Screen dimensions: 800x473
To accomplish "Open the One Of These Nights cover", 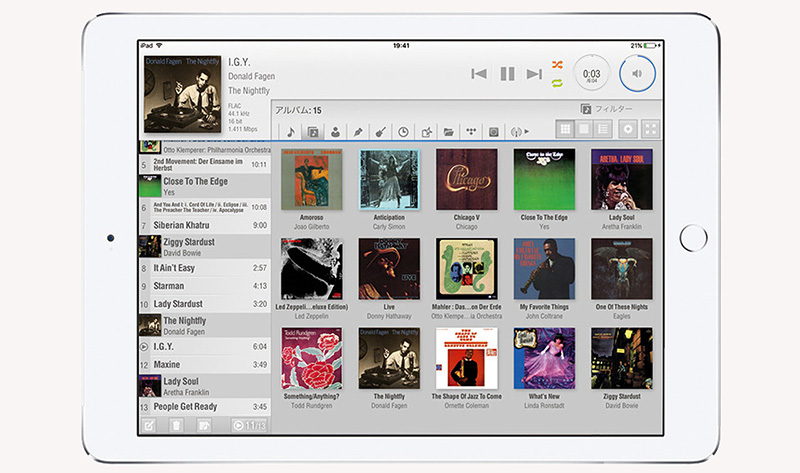I will coord(621,268).
